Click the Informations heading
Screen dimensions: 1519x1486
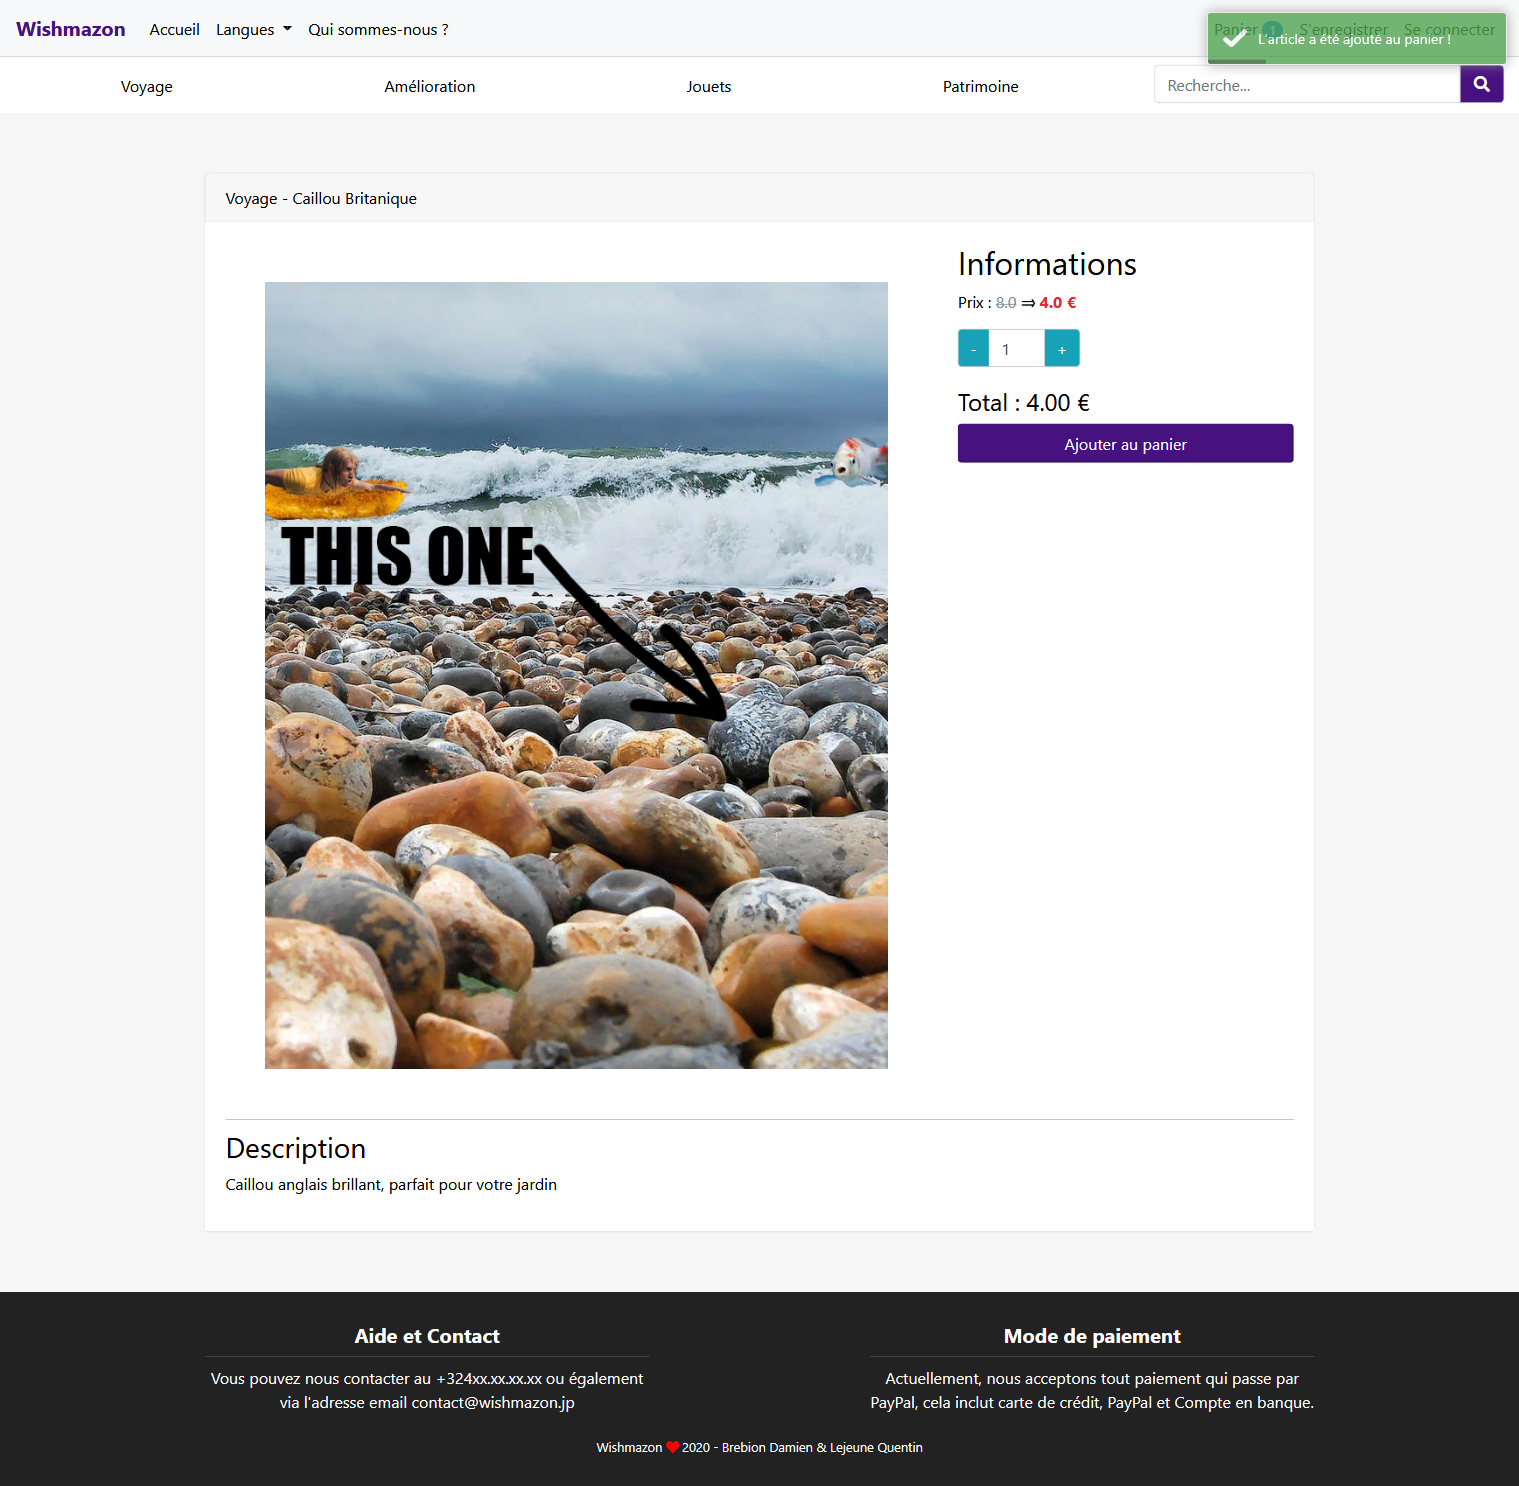tap(1047, 264)
